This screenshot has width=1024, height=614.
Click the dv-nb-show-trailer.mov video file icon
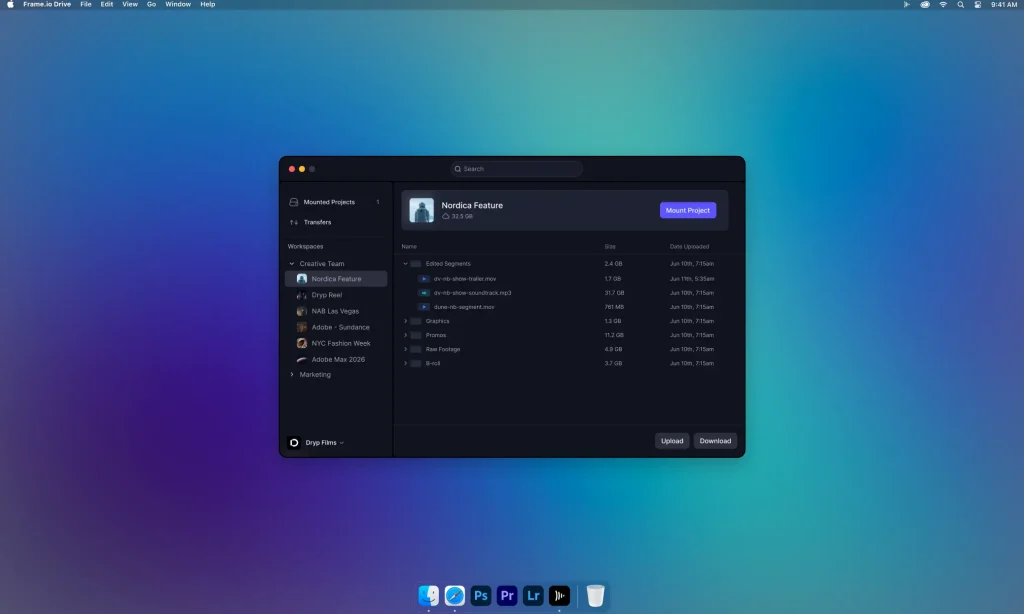(x=424, y=279)
